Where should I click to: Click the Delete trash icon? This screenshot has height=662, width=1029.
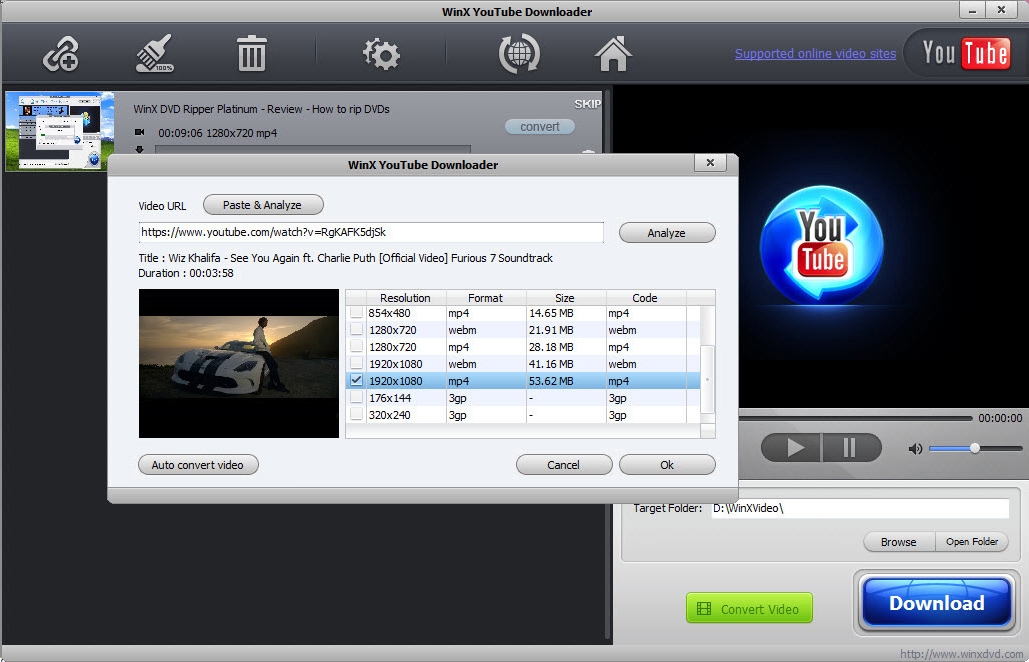251,55
